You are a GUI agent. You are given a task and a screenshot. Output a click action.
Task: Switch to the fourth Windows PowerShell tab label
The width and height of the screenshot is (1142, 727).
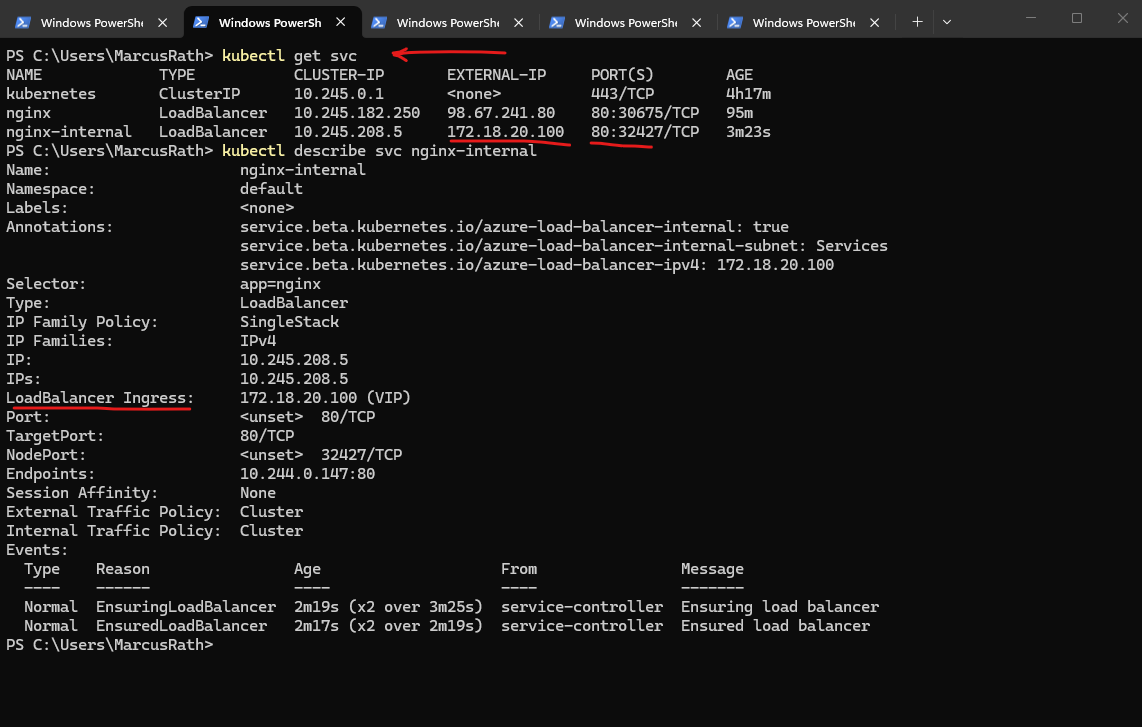(627, 22)
